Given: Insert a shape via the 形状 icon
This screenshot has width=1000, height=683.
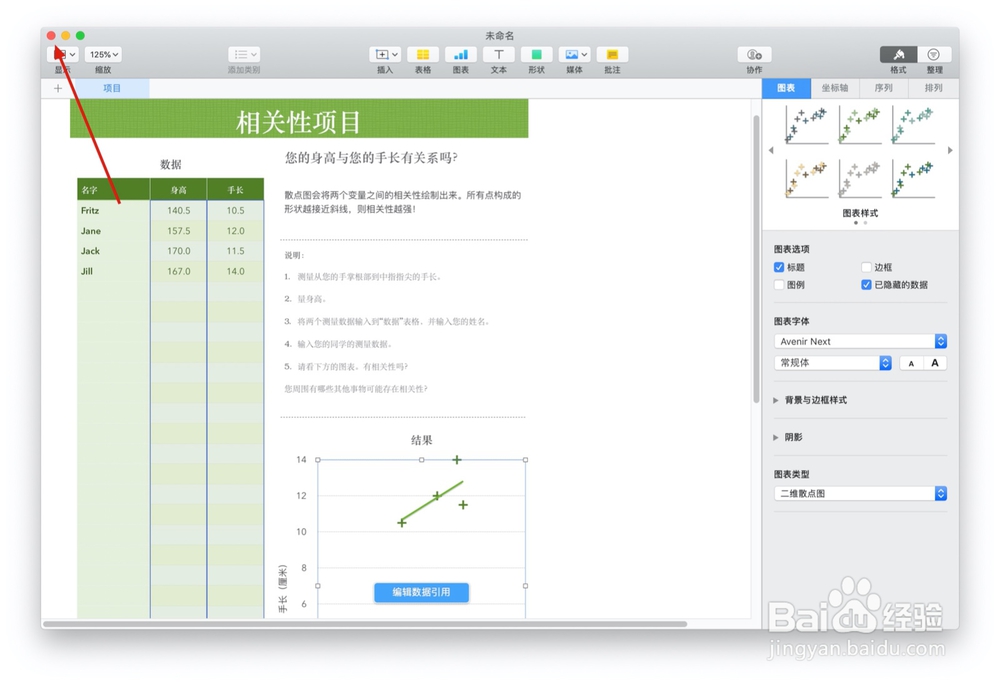Looking at the screenshot, I should pyautogui.click(x=535, y=55).
